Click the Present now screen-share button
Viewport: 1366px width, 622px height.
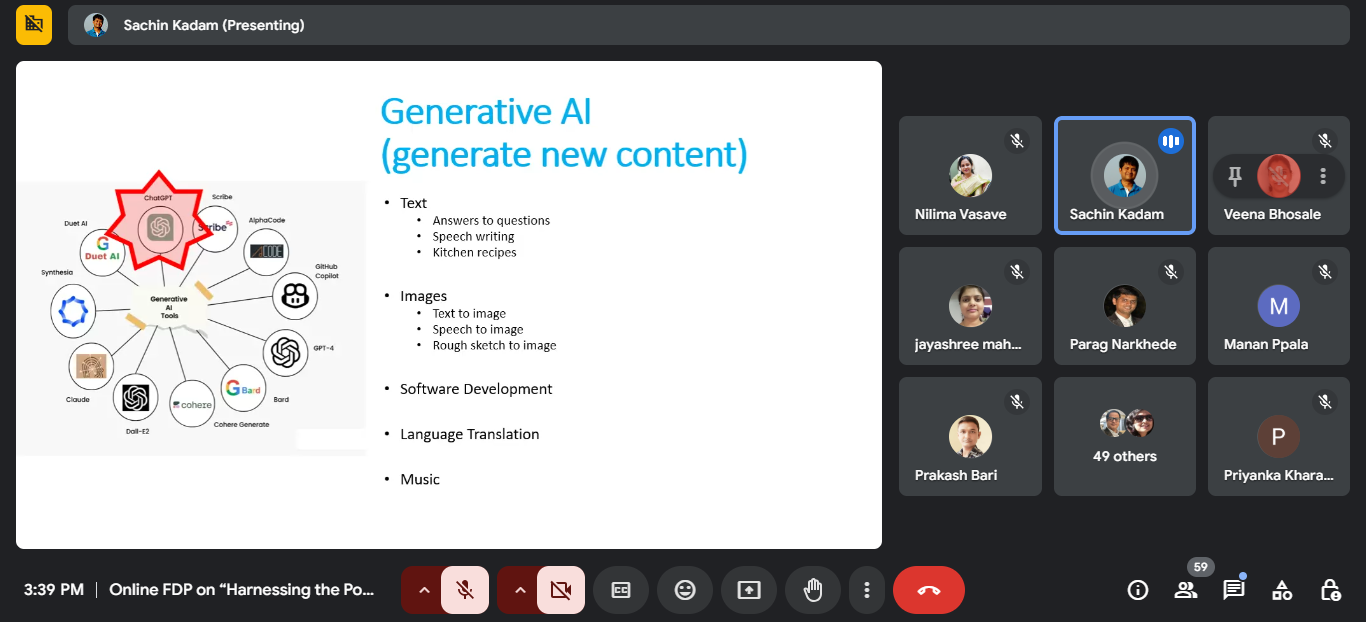[x=749, y=590]
